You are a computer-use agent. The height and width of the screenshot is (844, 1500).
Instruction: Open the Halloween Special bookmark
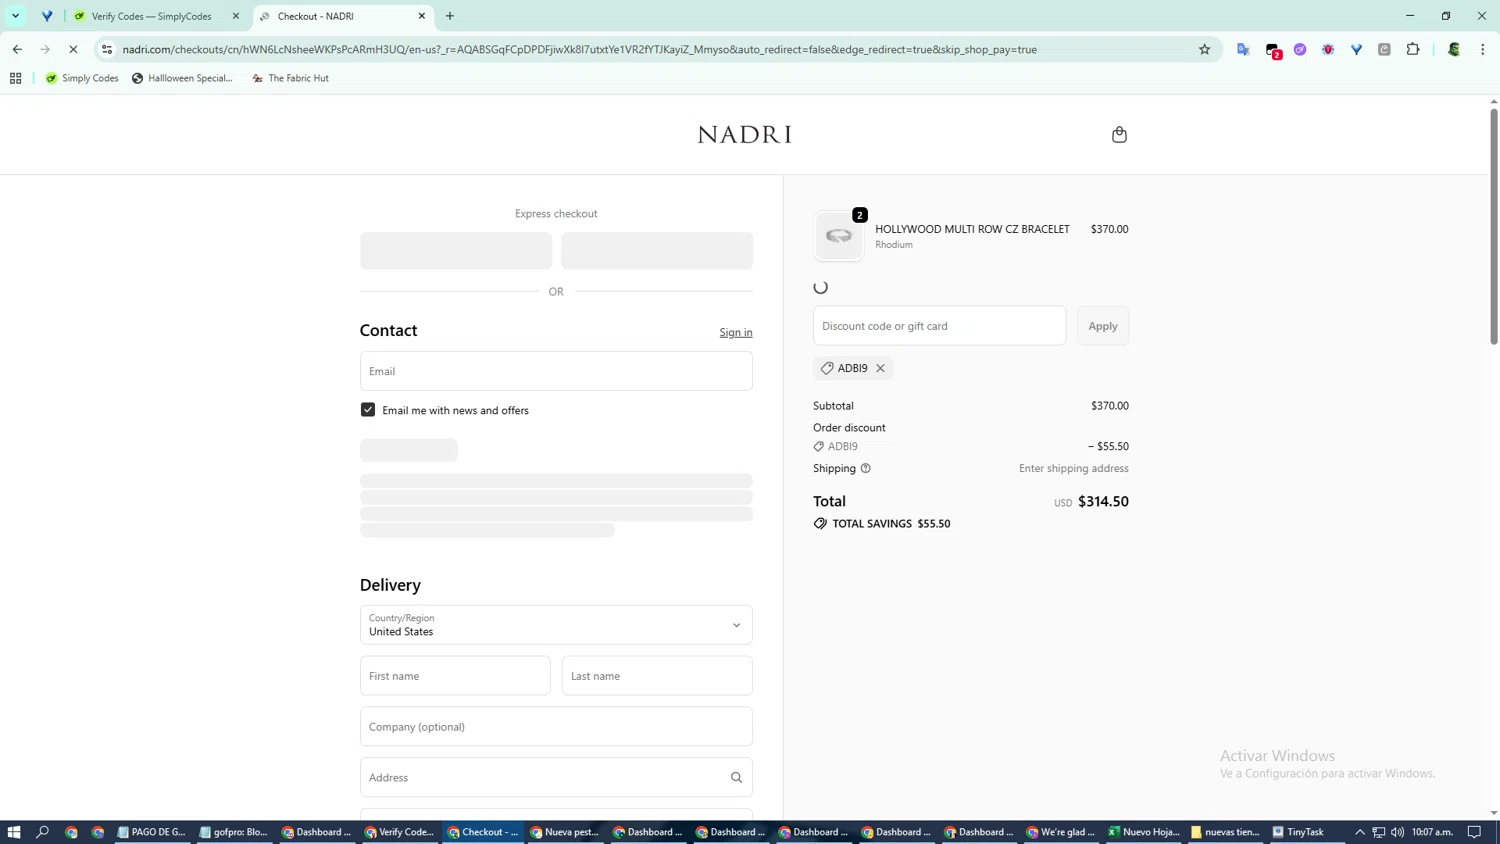182,78
